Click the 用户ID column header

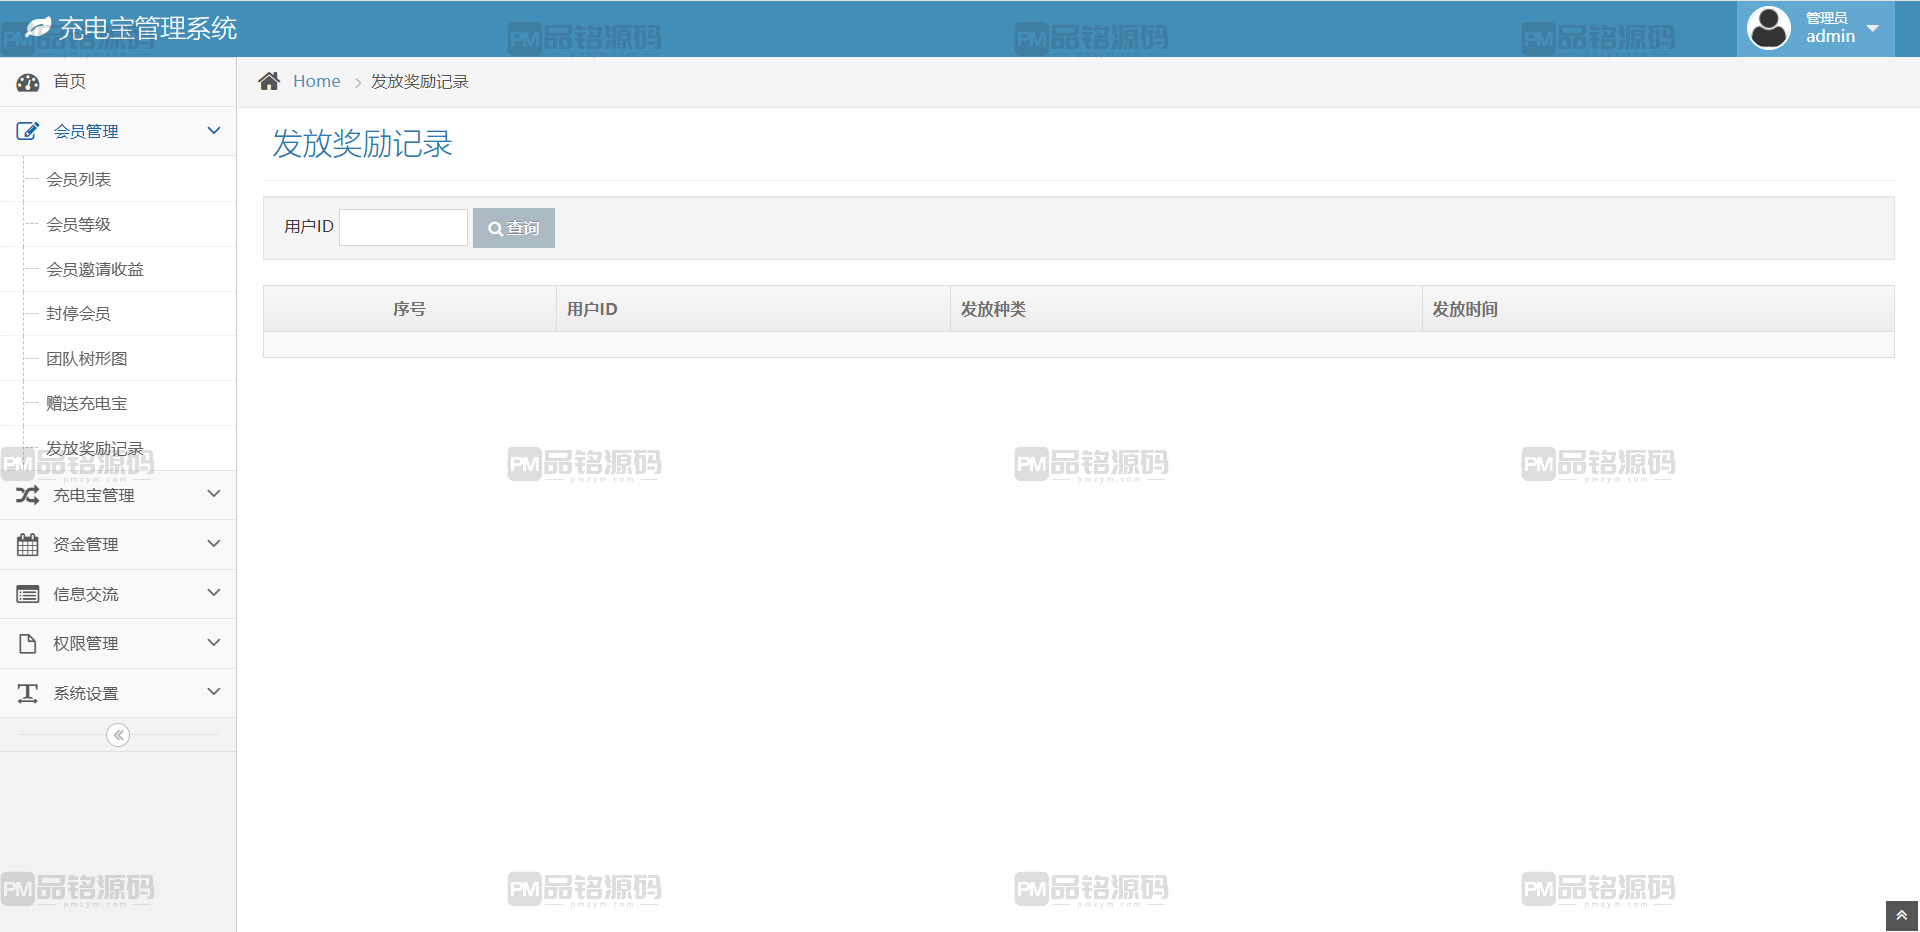pyautogui.click(x=753, y=309)
